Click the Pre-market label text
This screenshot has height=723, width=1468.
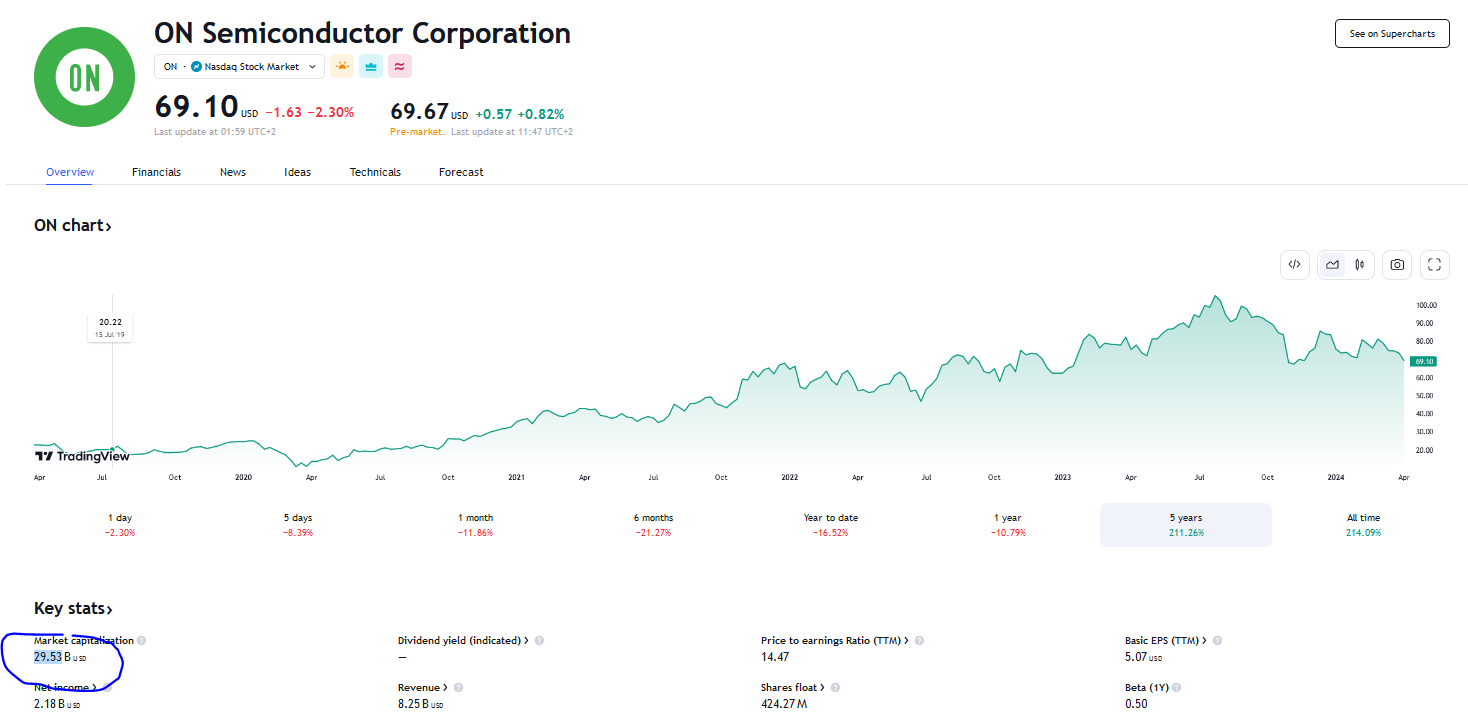(x=417, y=132)
